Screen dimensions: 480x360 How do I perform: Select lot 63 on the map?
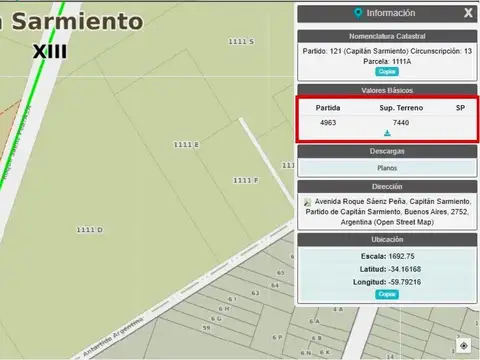pos(255,293)
